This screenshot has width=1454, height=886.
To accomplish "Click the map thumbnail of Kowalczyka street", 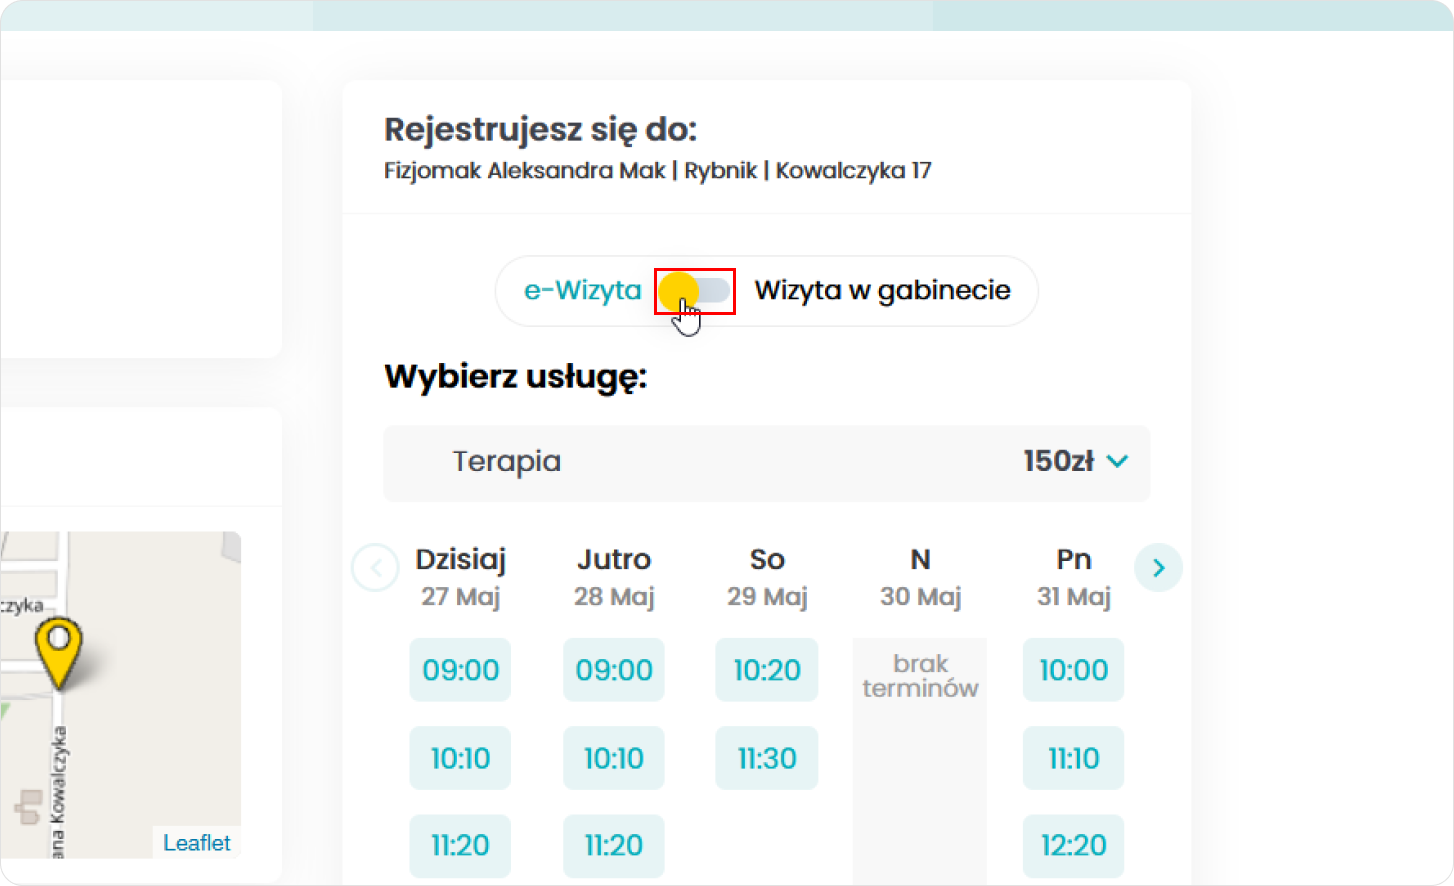I will tap(120, 695).
